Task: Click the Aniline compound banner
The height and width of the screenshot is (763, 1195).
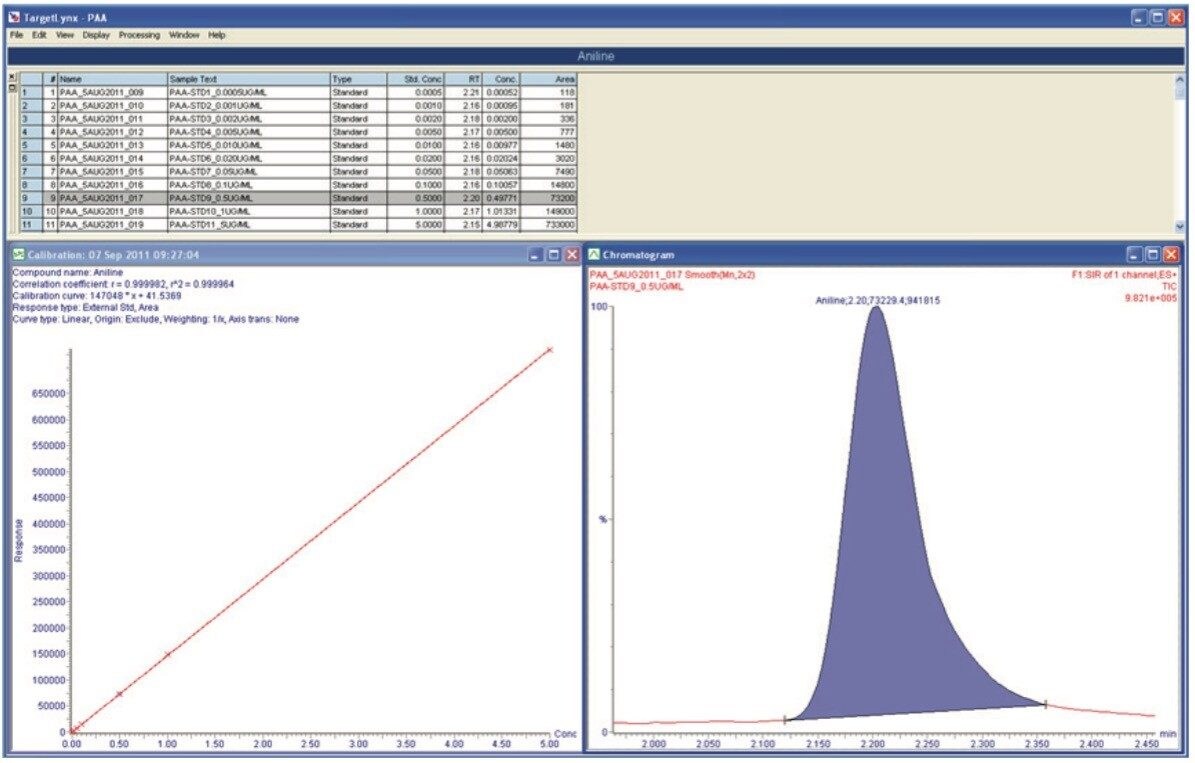Action: pos(597,58)
